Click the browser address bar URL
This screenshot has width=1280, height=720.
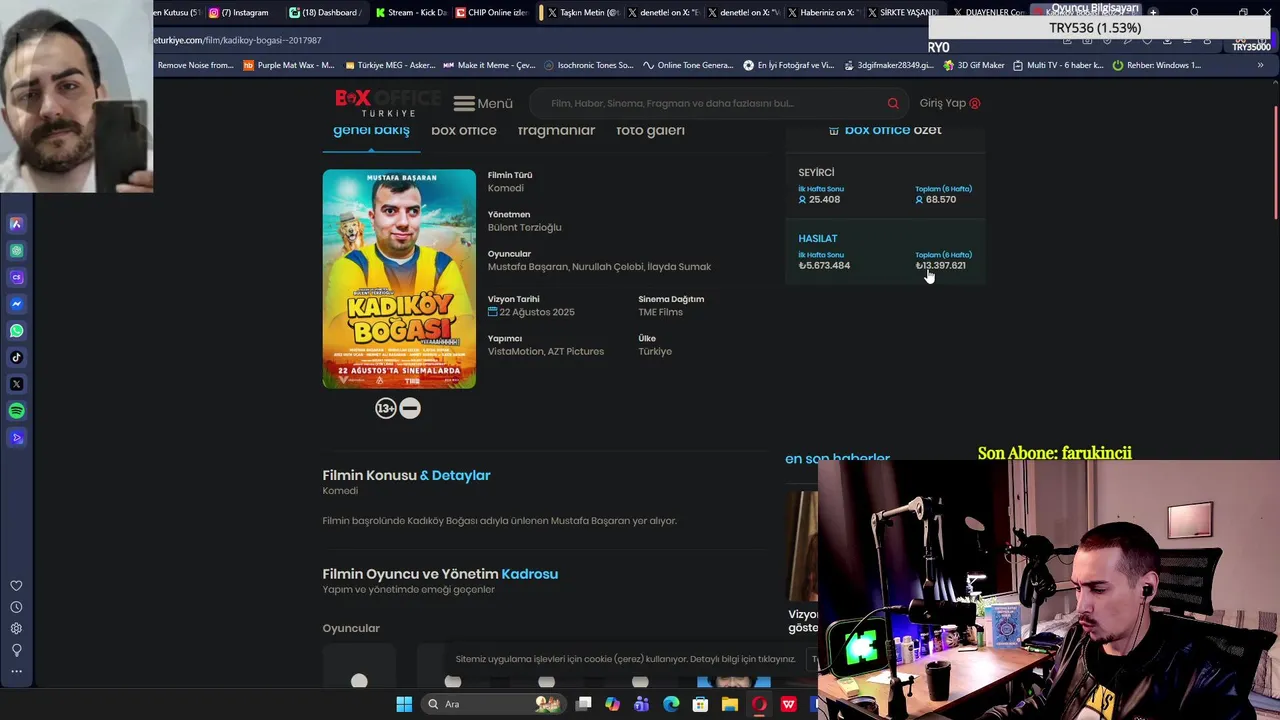238,40
